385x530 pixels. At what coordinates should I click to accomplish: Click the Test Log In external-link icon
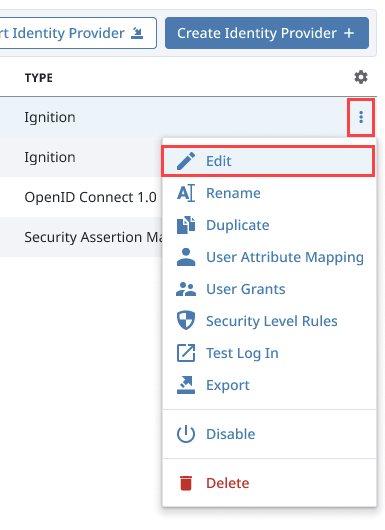tap(186, 353)
